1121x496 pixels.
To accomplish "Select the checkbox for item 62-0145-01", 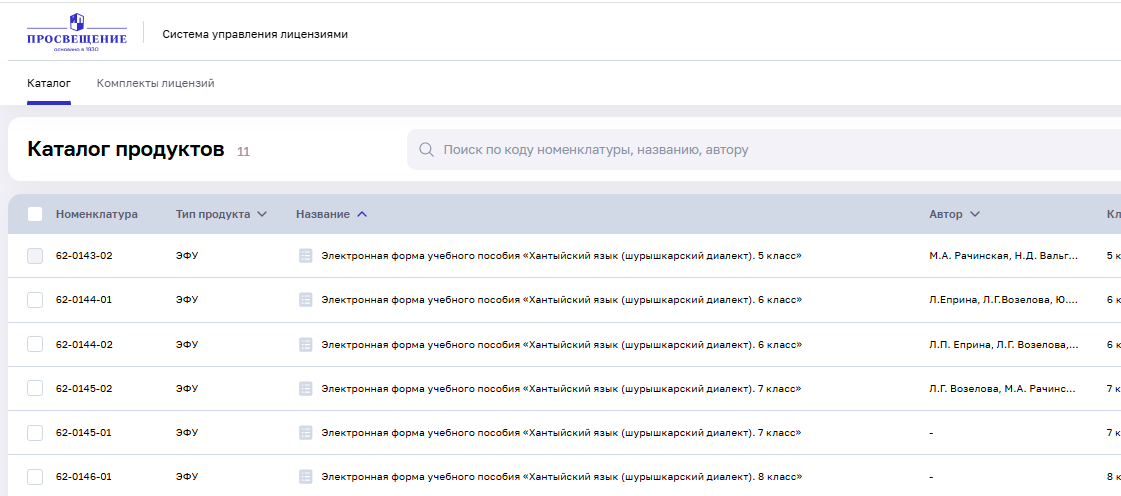I will (x=35, y=433).
